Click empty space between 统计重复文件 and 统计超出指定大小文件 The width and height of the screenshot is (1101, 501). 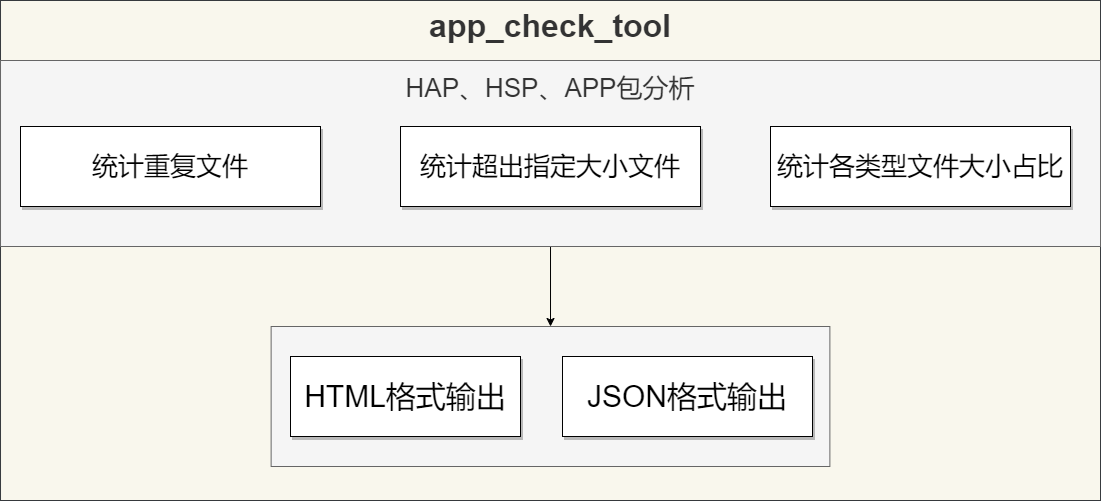tap(360, 166)
